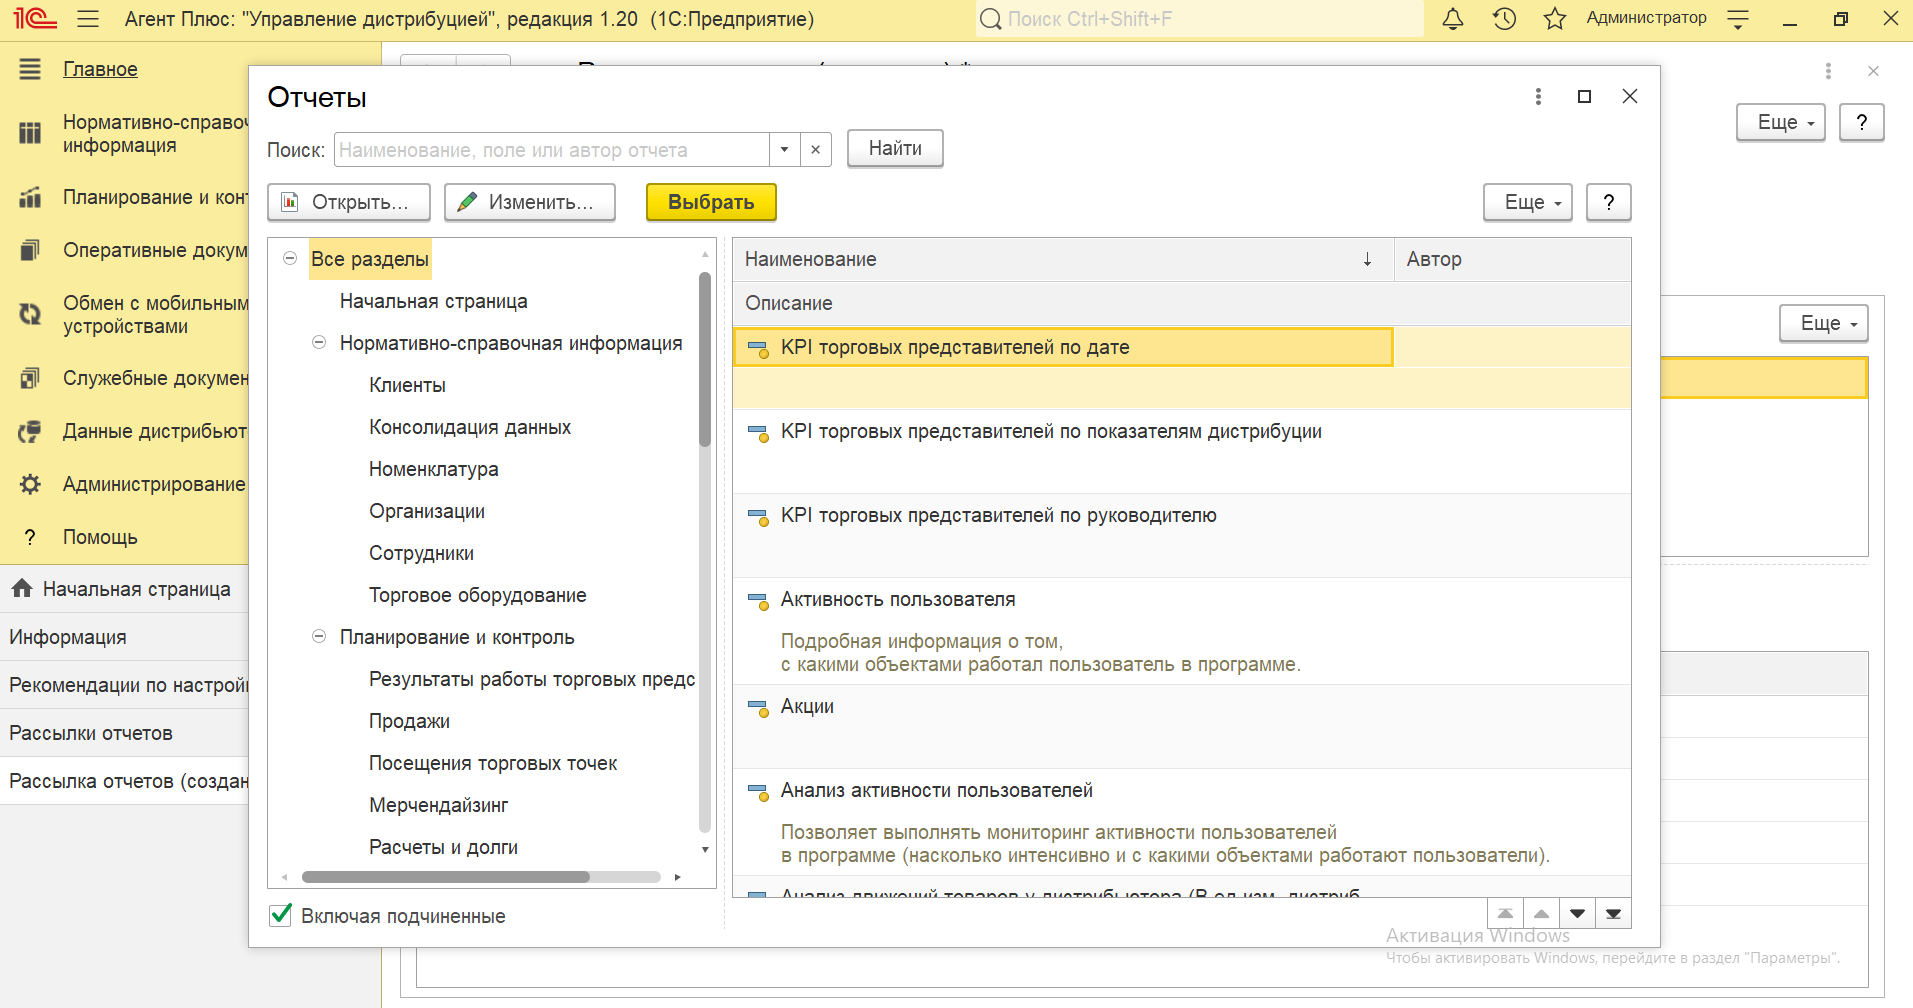
Task: Click the vertical scrollbar of sections tree
Action: 705,359
